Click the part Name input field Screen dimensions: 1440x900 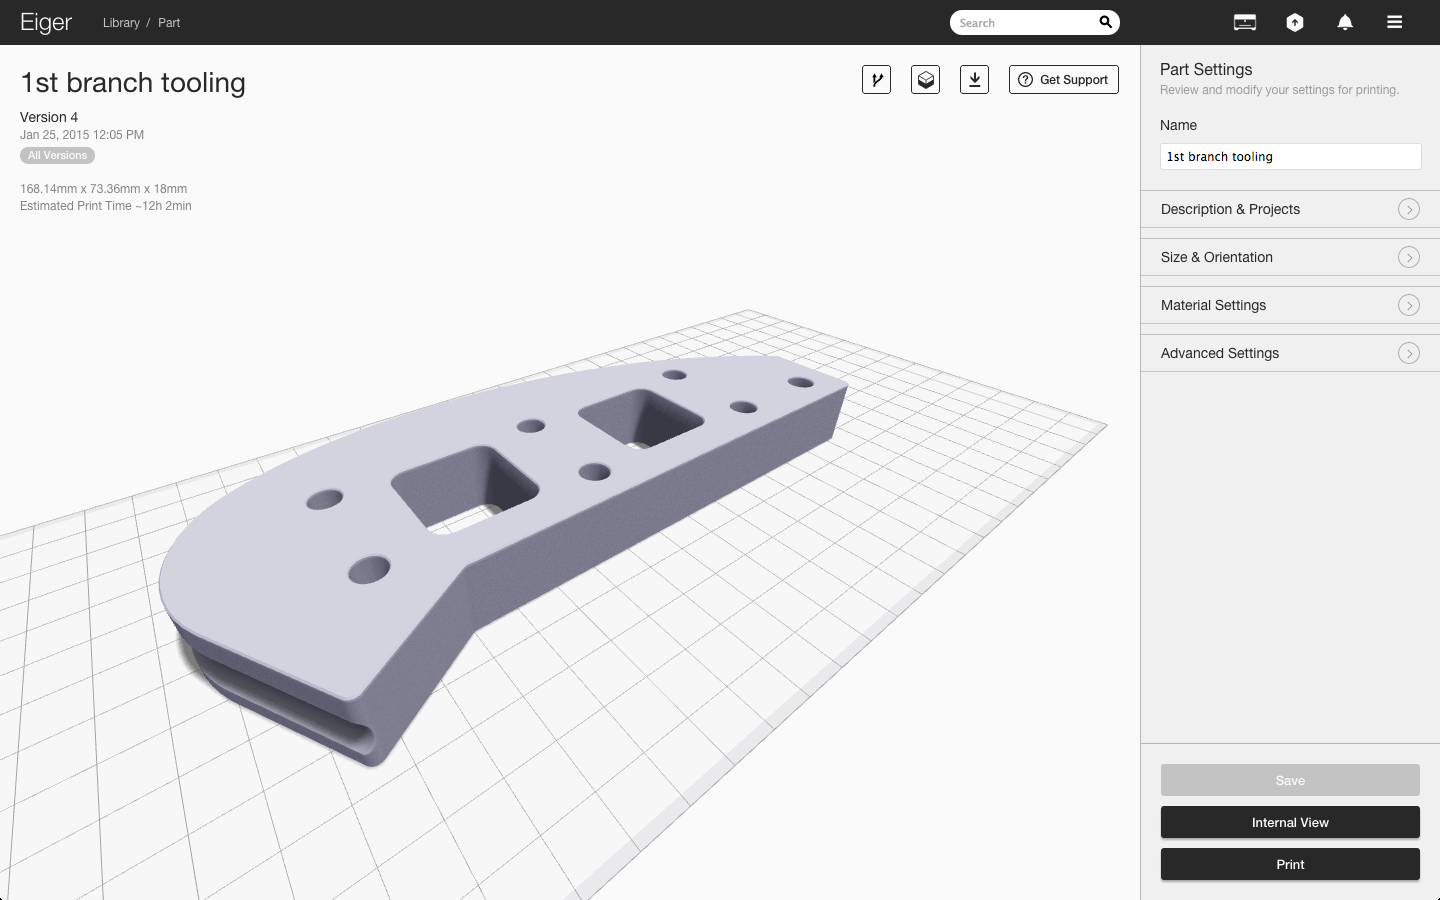[1290, 157]
